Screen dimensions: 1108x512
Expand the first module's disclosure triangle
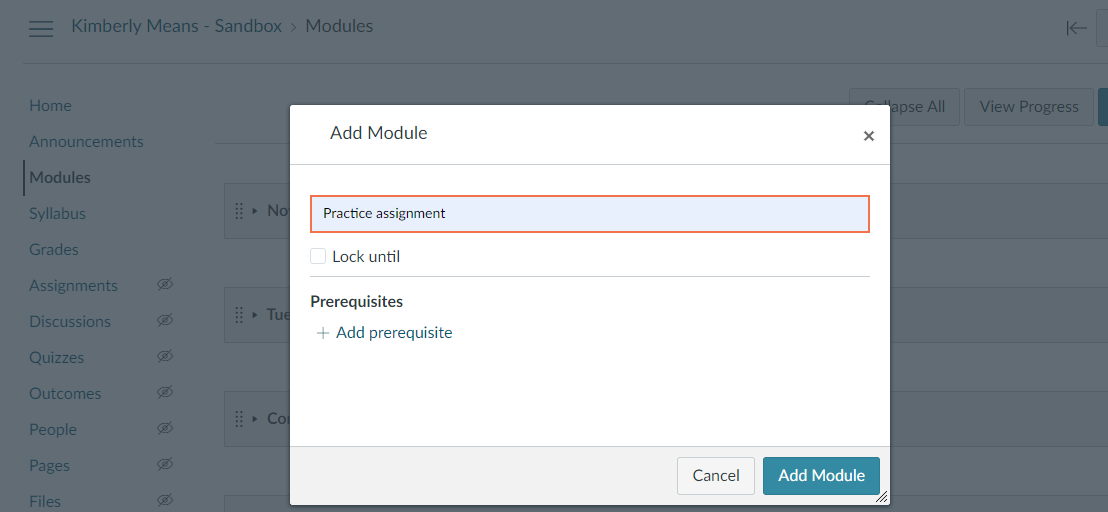point(255,210)
